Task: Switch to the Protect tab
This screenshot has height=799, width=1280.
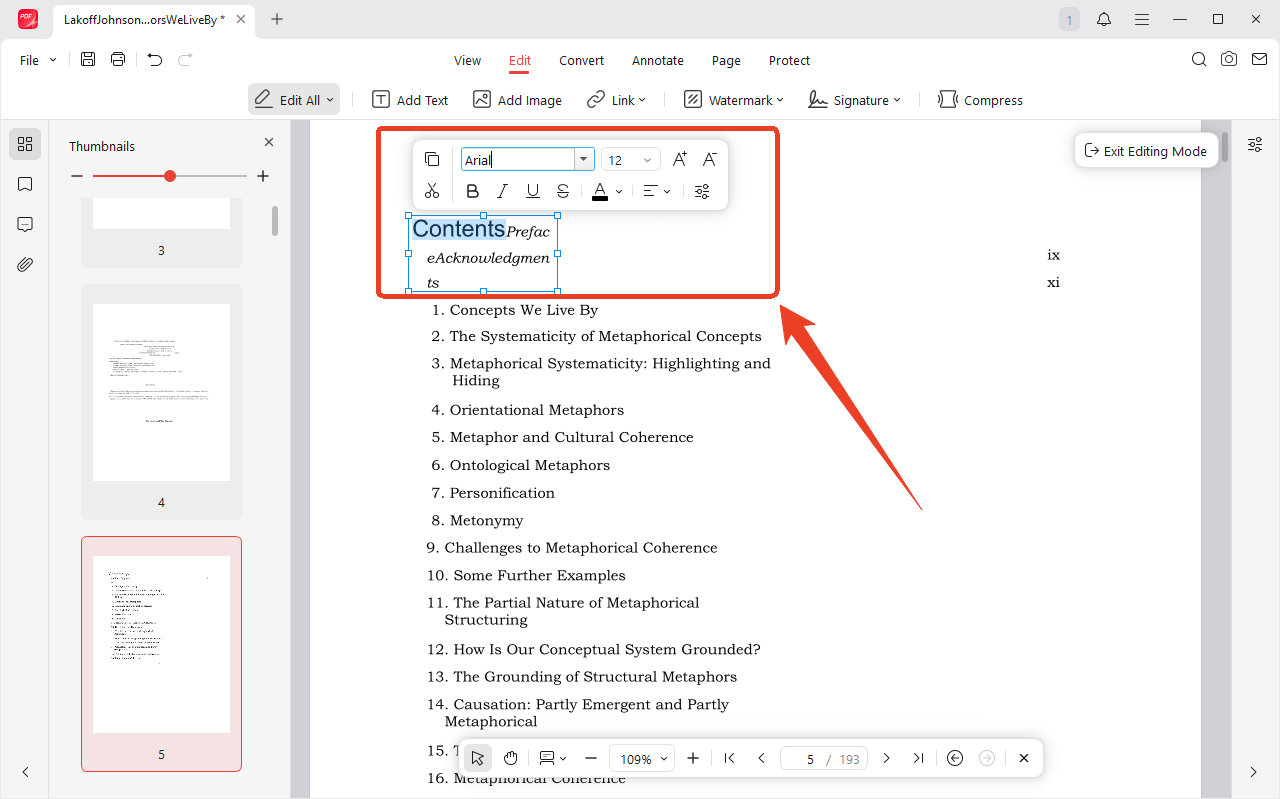Action: (789, 60)
